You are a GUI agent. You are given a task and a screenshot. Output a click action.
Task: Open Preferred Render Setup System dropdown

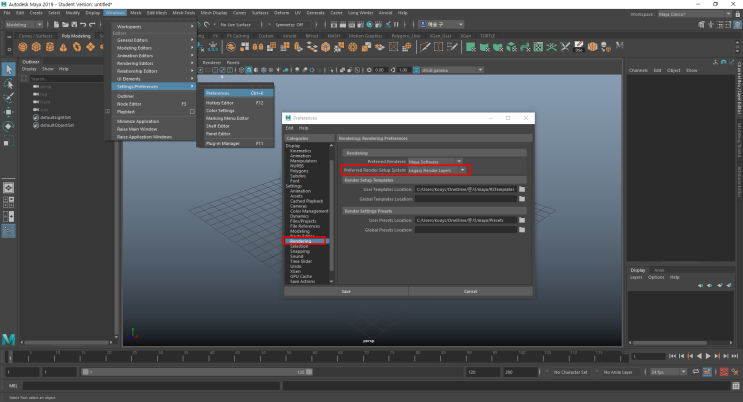[x=437, y=170]
